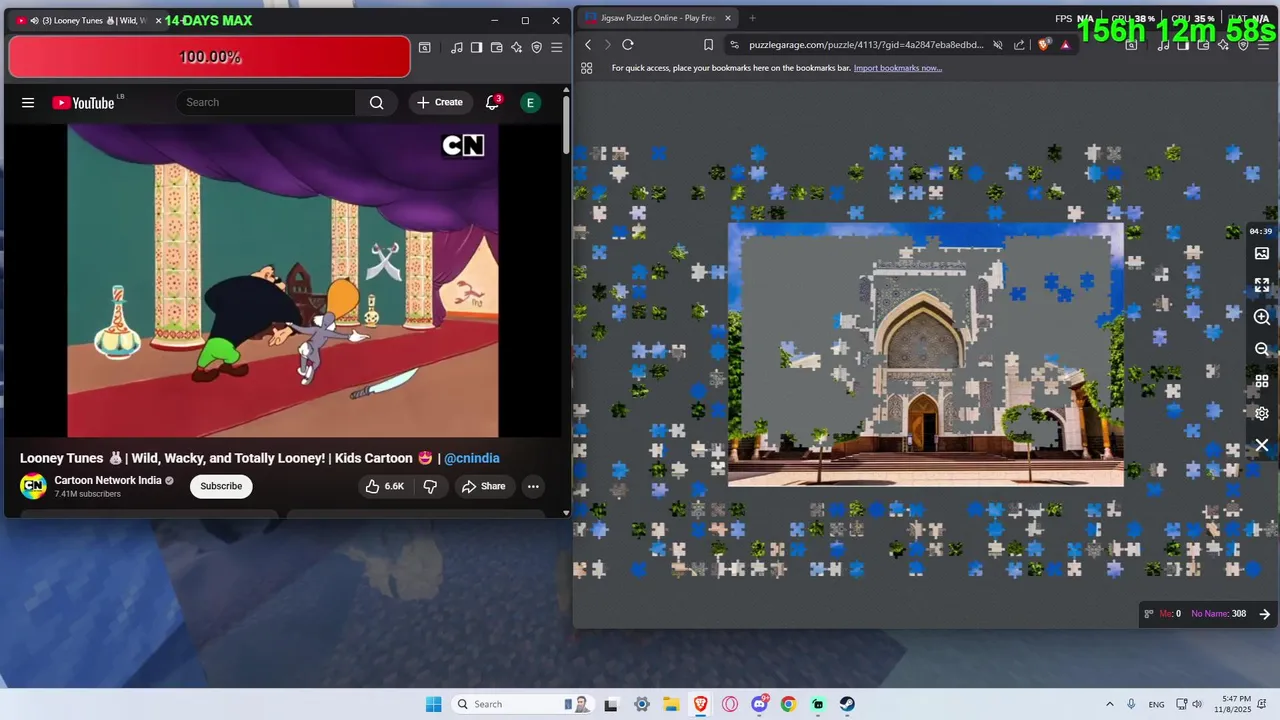Open Leo AI in YouTube window toolbar
This screenshot has width=1280, height=720.
click(517, 47)
